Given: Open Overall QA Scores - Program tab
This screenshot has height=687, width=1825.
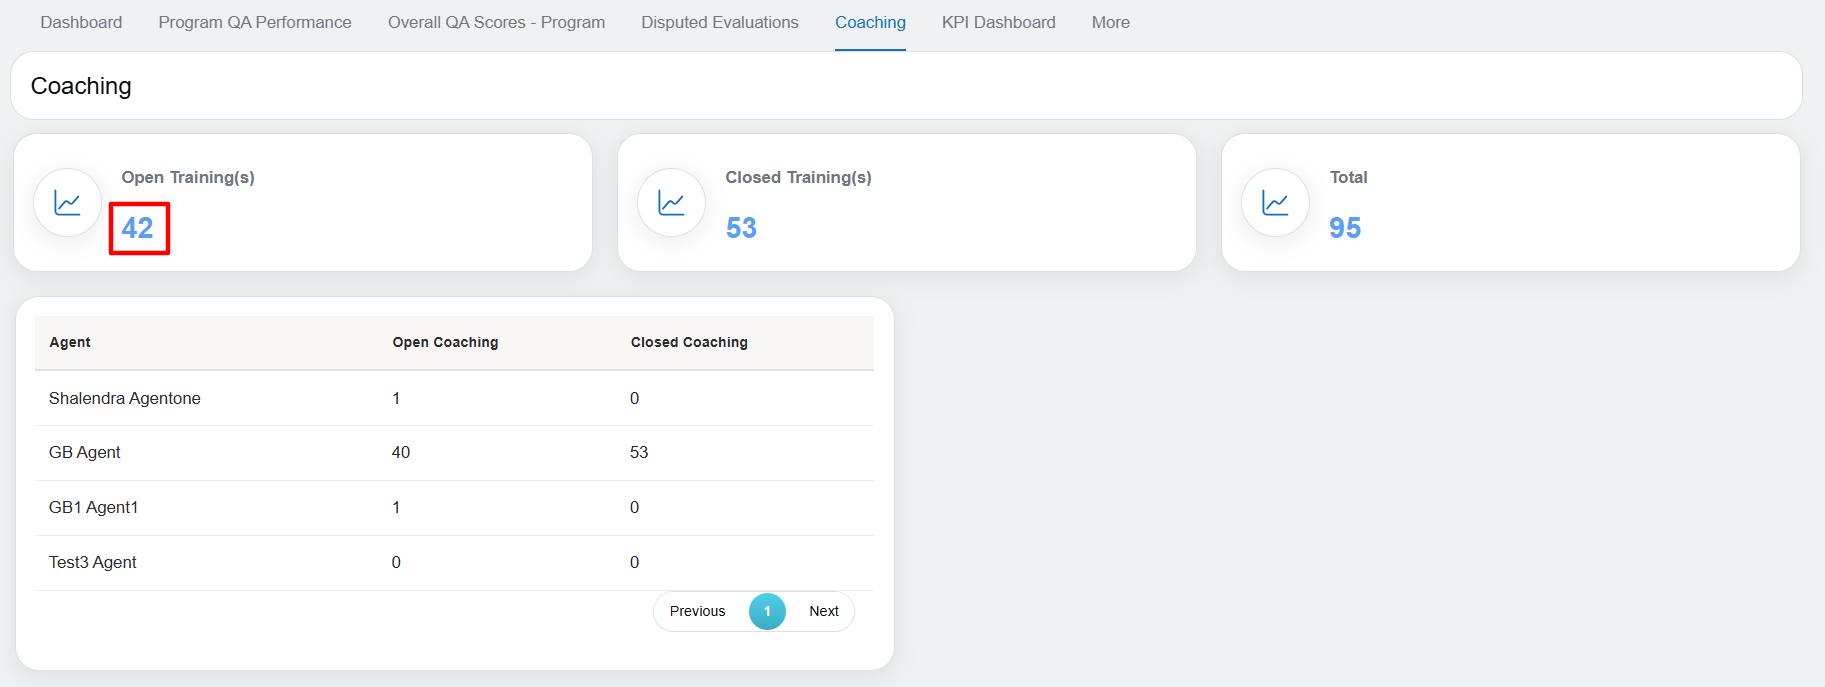Looking at the screenshot, I should coord(496,22).
